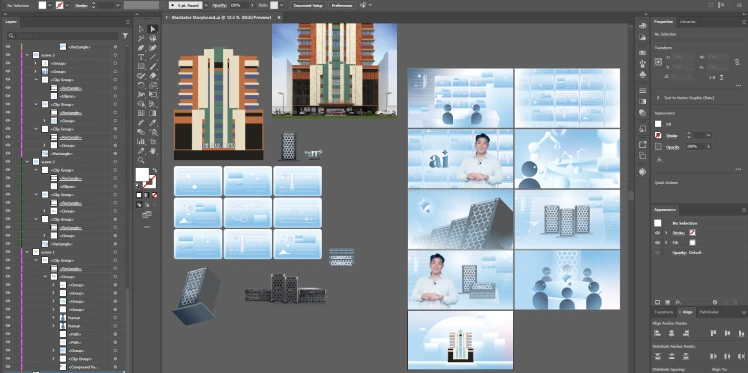
Task: Expand Text to Vector Graphic (Beta) section
Action: point(658,97)
